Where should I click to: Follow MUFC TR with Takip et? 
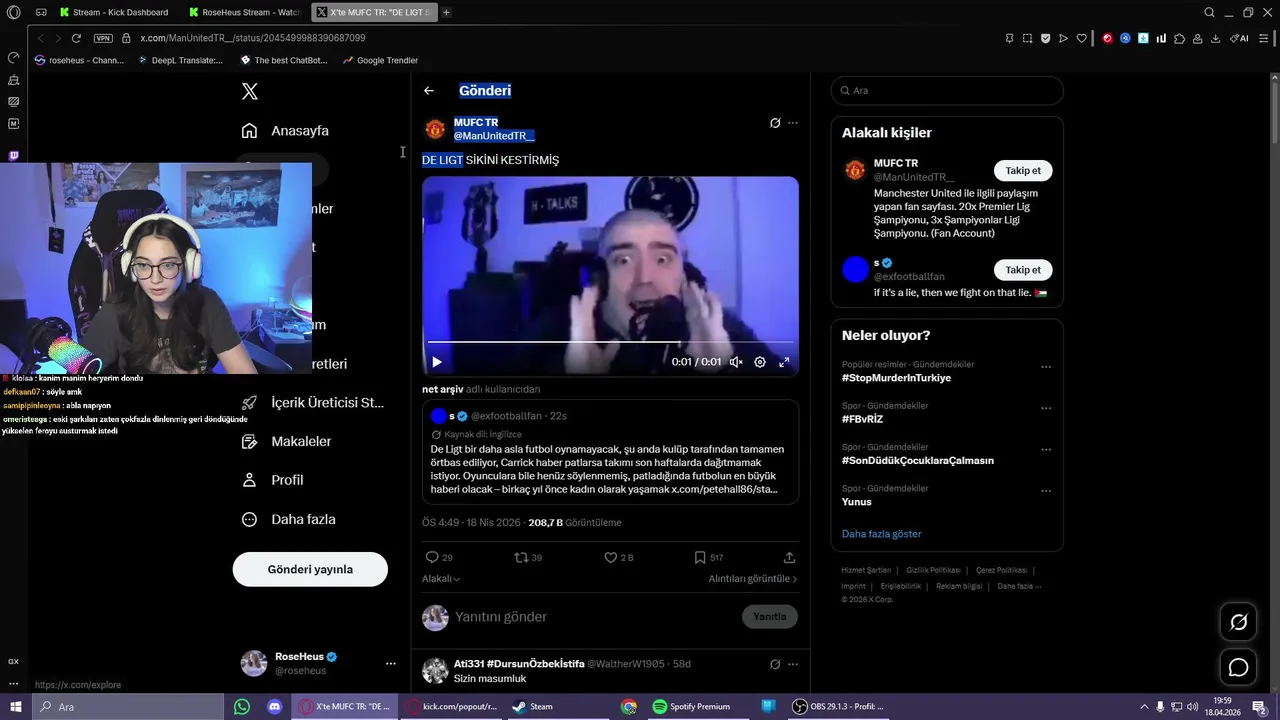click(x=1023, y=170)
